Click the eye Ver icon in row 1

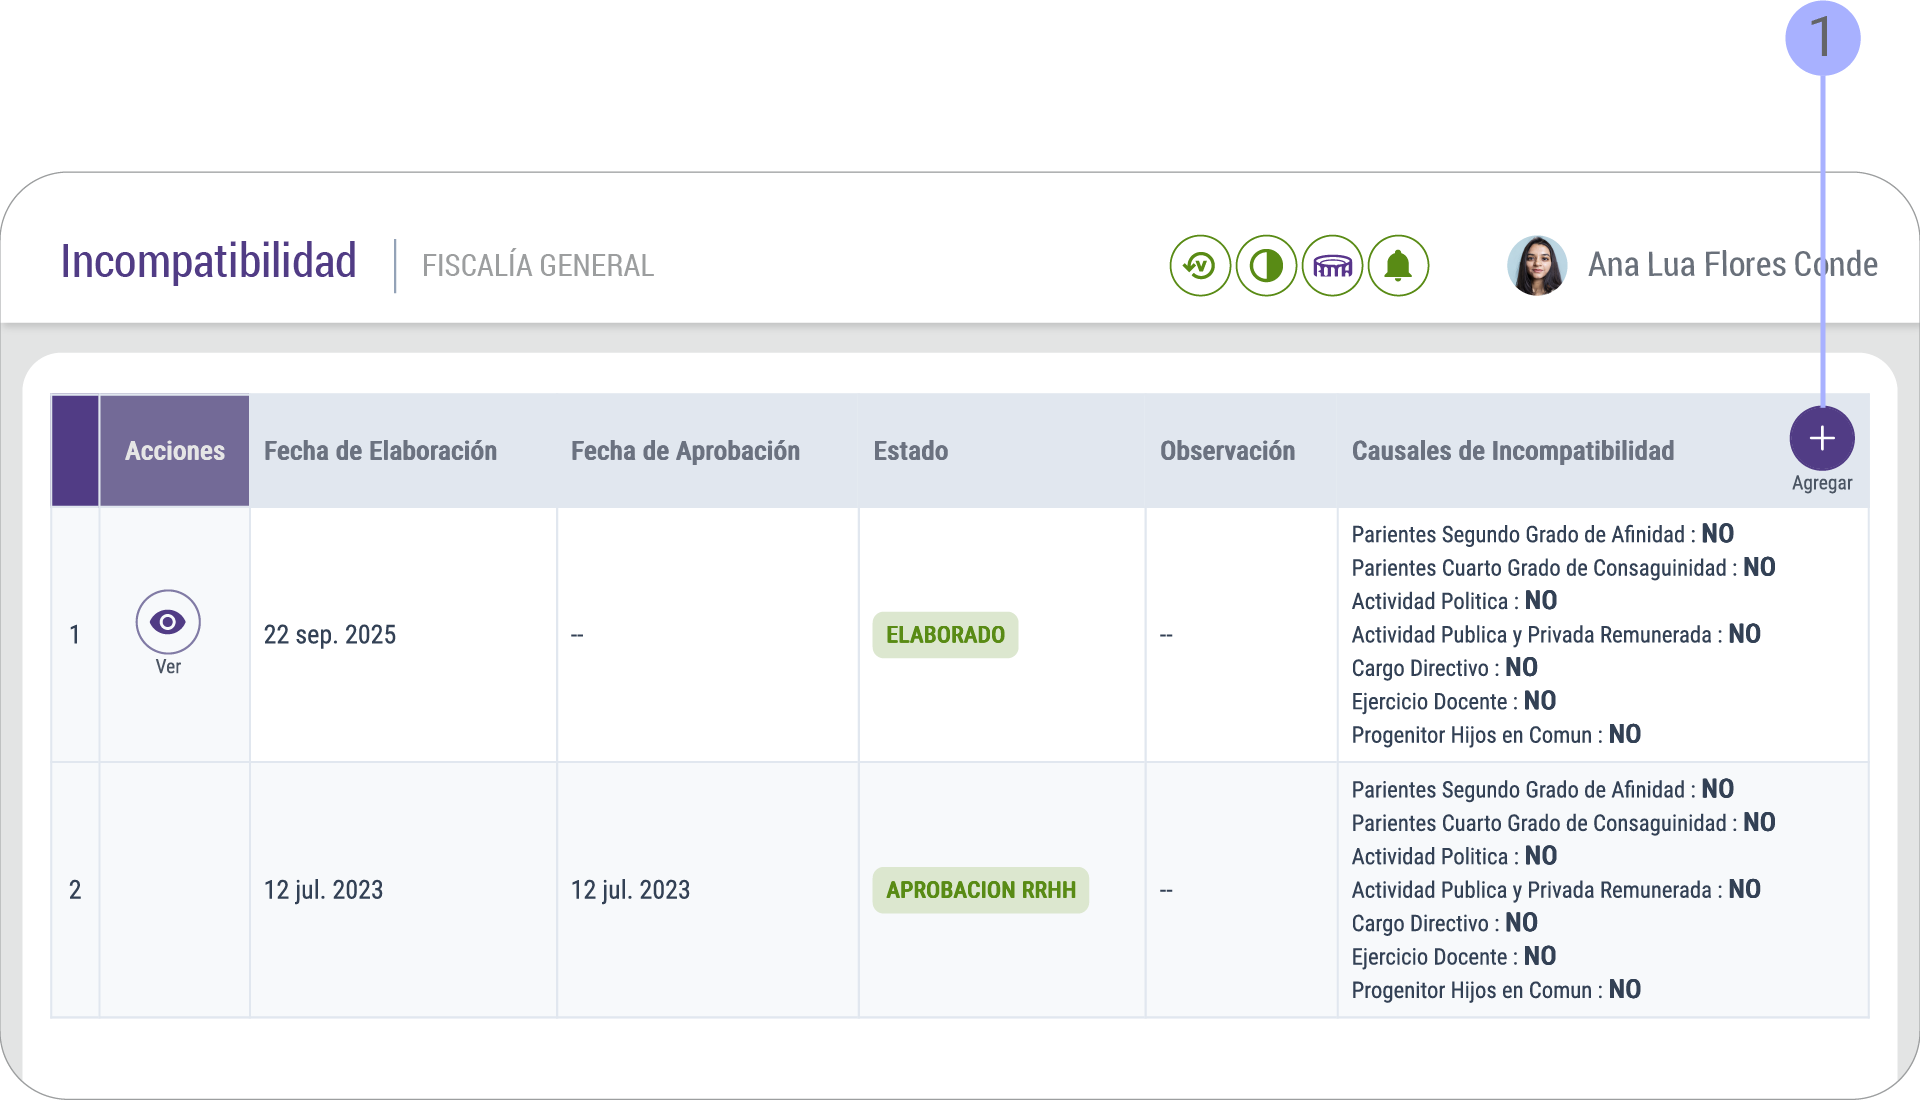pyautogui.click(x=168, y=622)
